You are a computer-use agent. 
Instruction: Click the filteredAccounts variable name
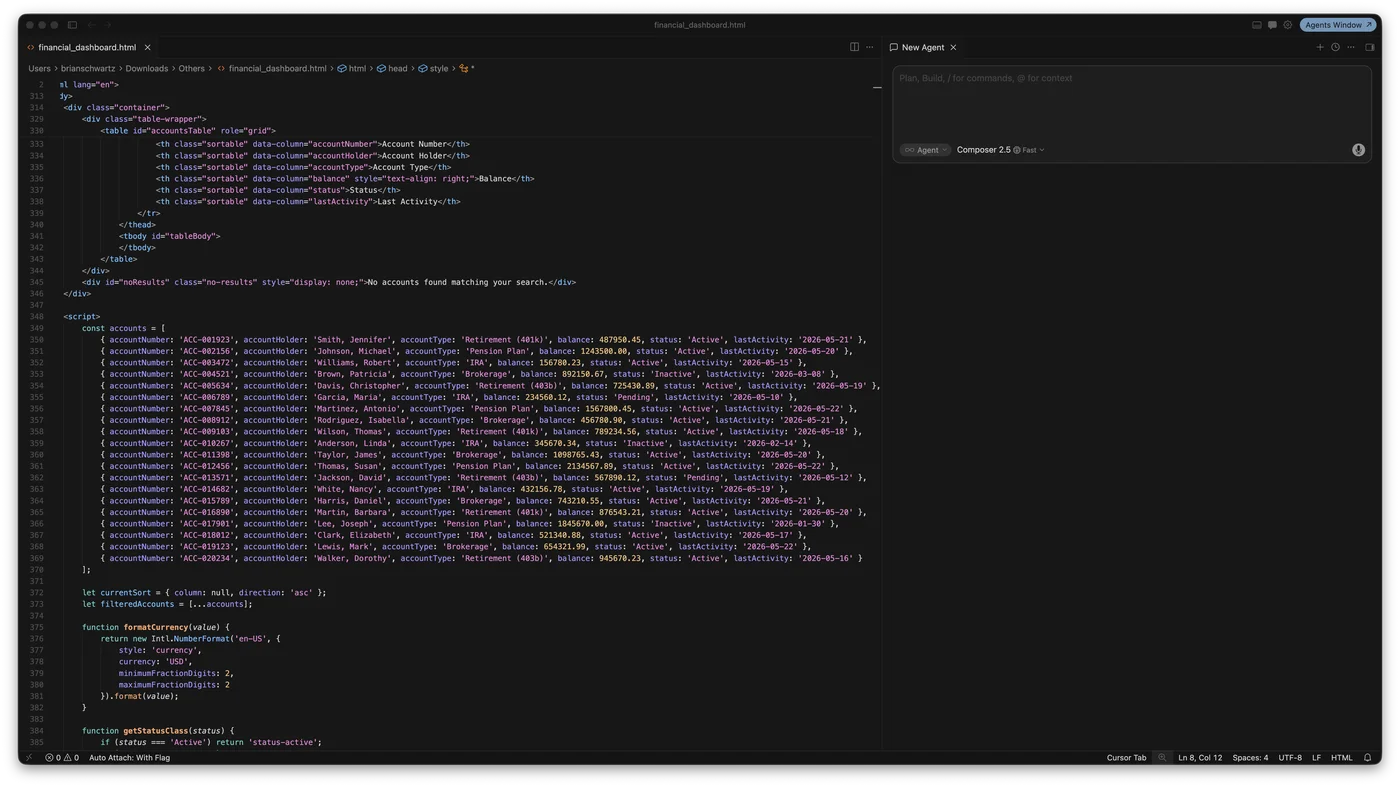(136, 604)
